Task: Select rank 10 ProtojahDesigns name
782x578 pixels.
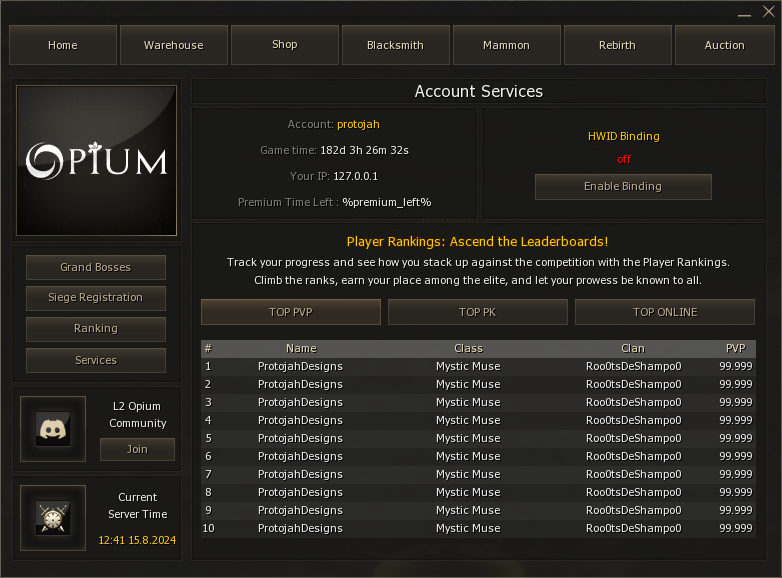Action: click(x=300, y=528)
